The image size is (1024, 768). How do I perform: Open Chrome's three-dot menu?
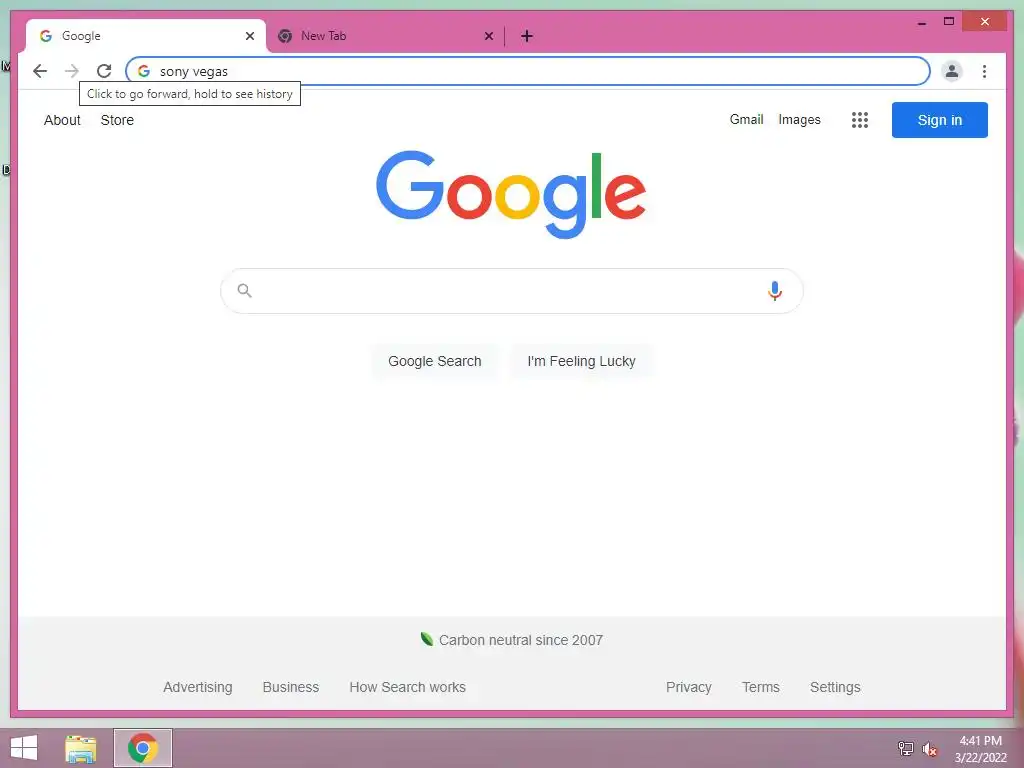point(984,71)
